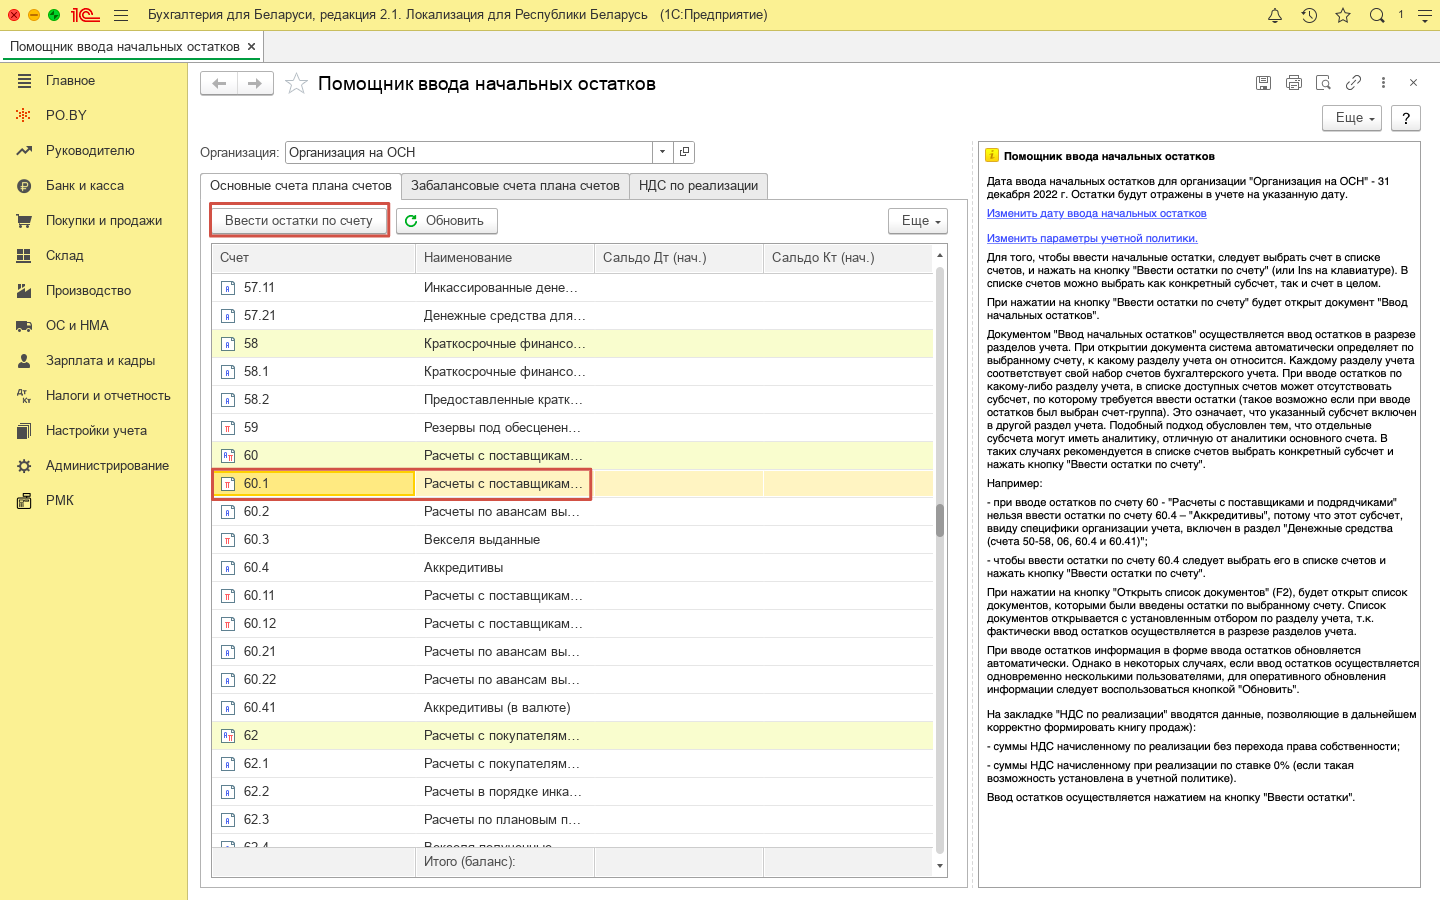Viewport: 1440px width, 900px height.
Task: Expand the Организация dropdown arrow
Action: click(662, 152)
